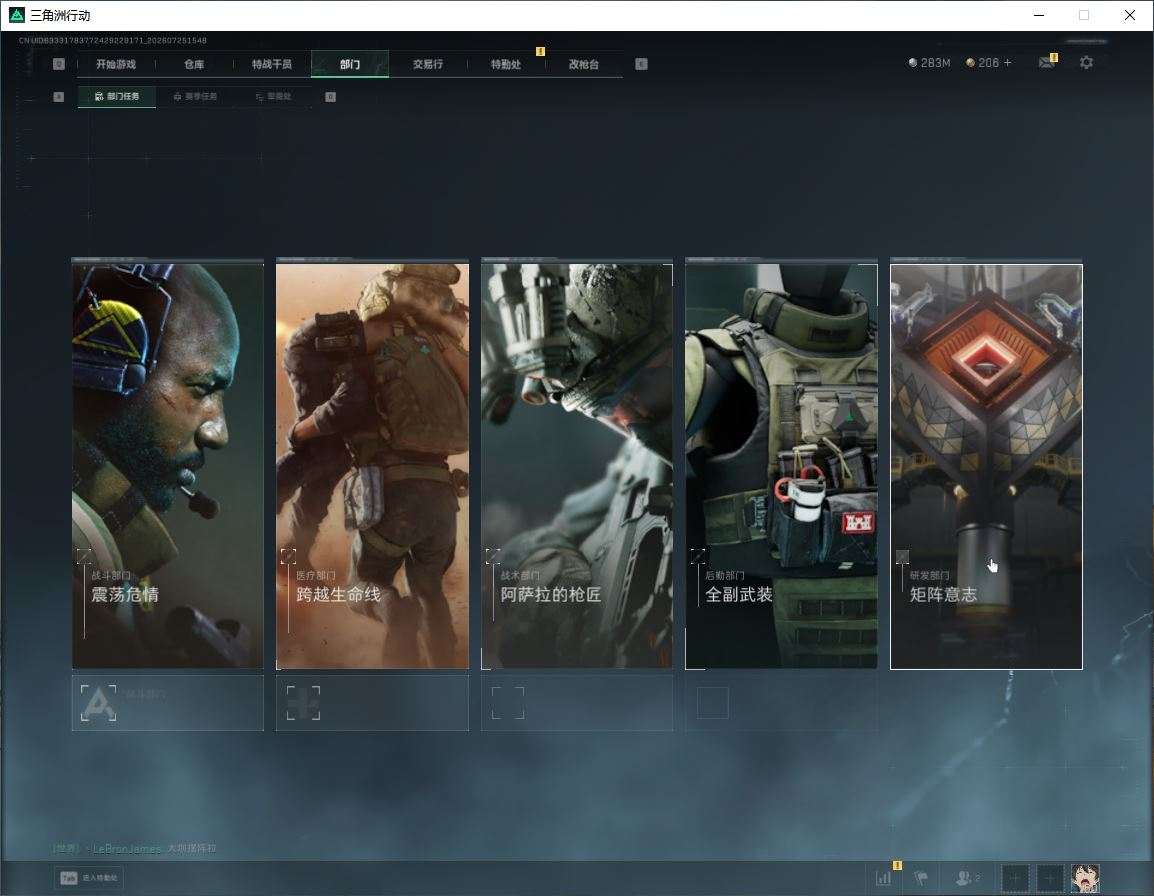This screenshot has height=896, width=1154.
Task: Click the Q key hint left of 开始游戏
Action: (x=59, y=64)
